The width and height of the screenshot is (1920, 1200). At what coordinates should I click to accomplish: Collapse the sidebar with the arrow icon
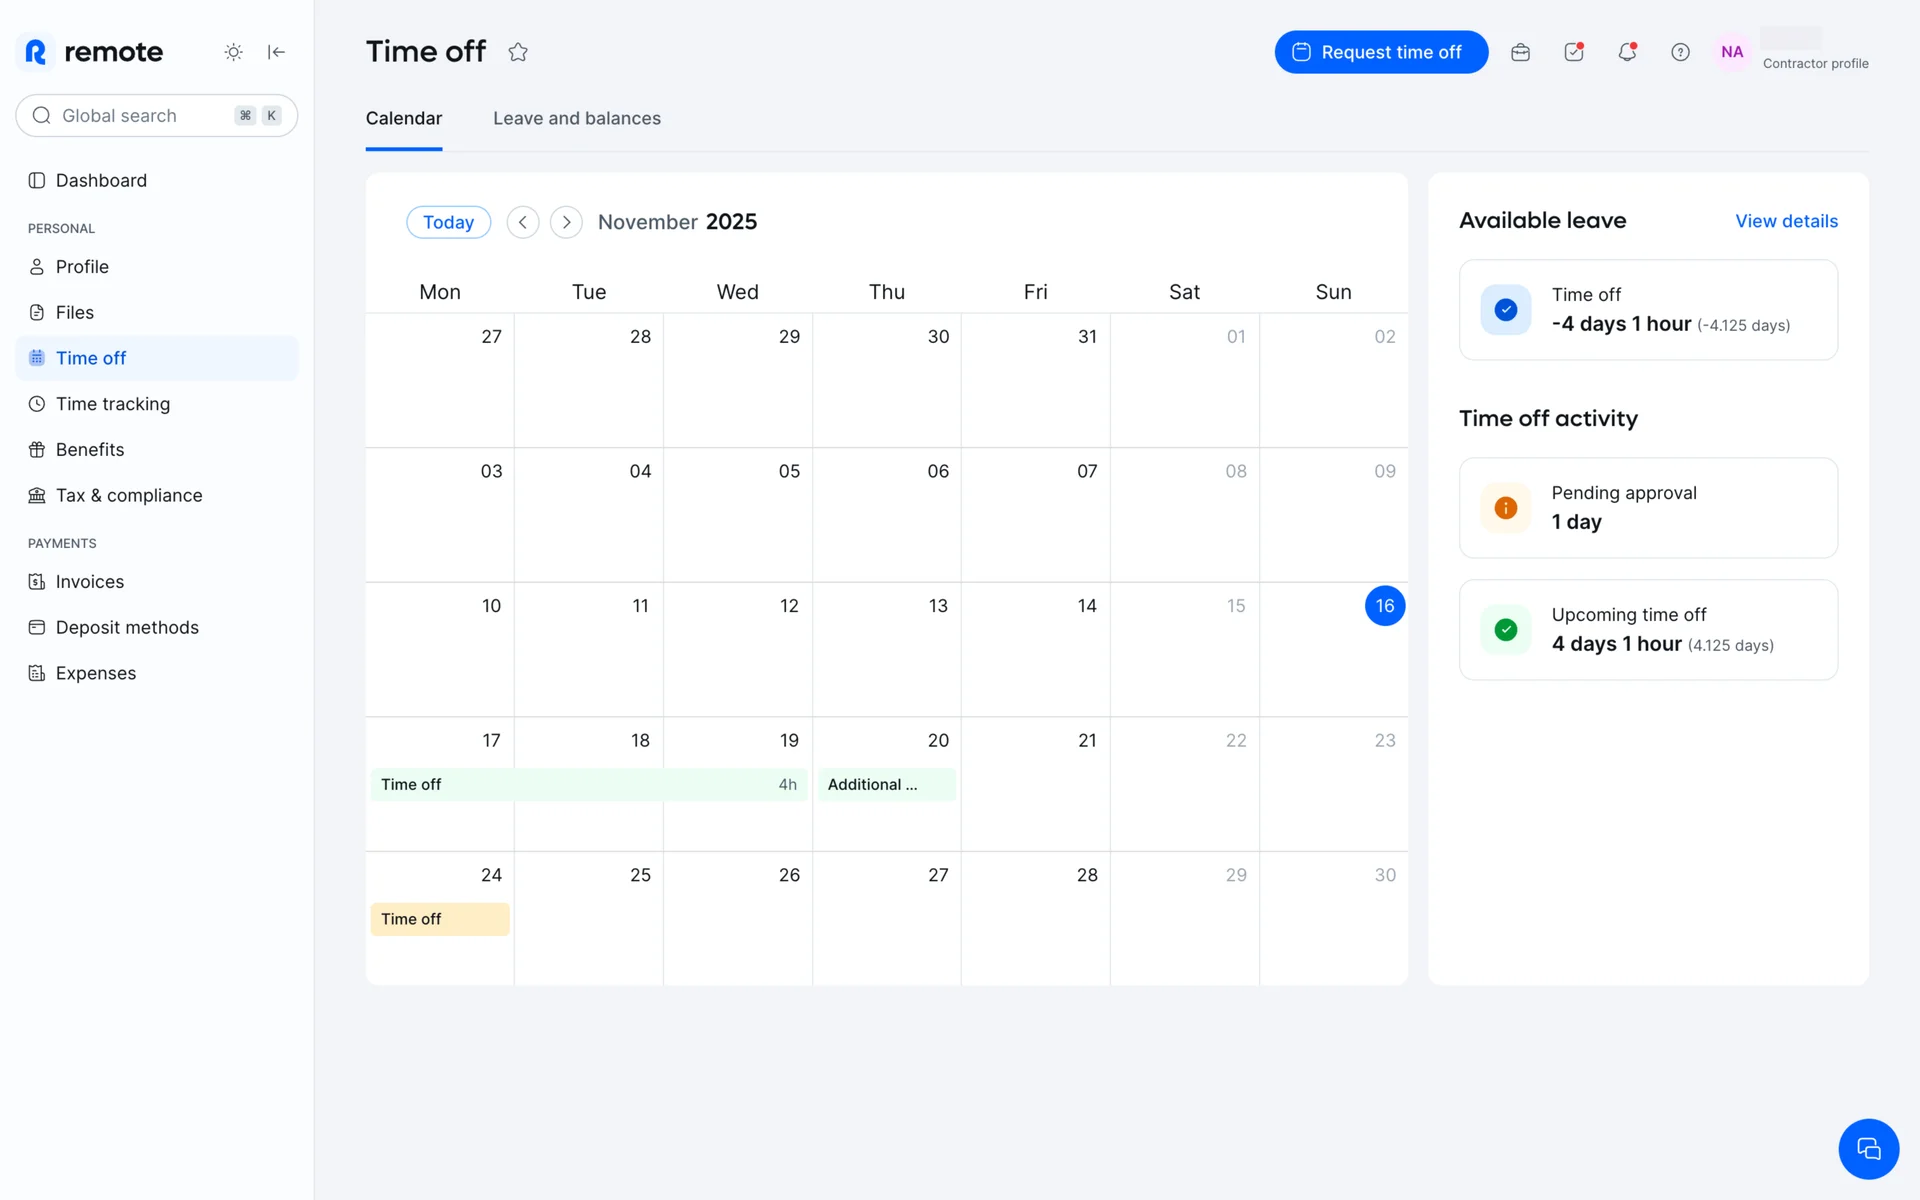(x=276, y=52)
